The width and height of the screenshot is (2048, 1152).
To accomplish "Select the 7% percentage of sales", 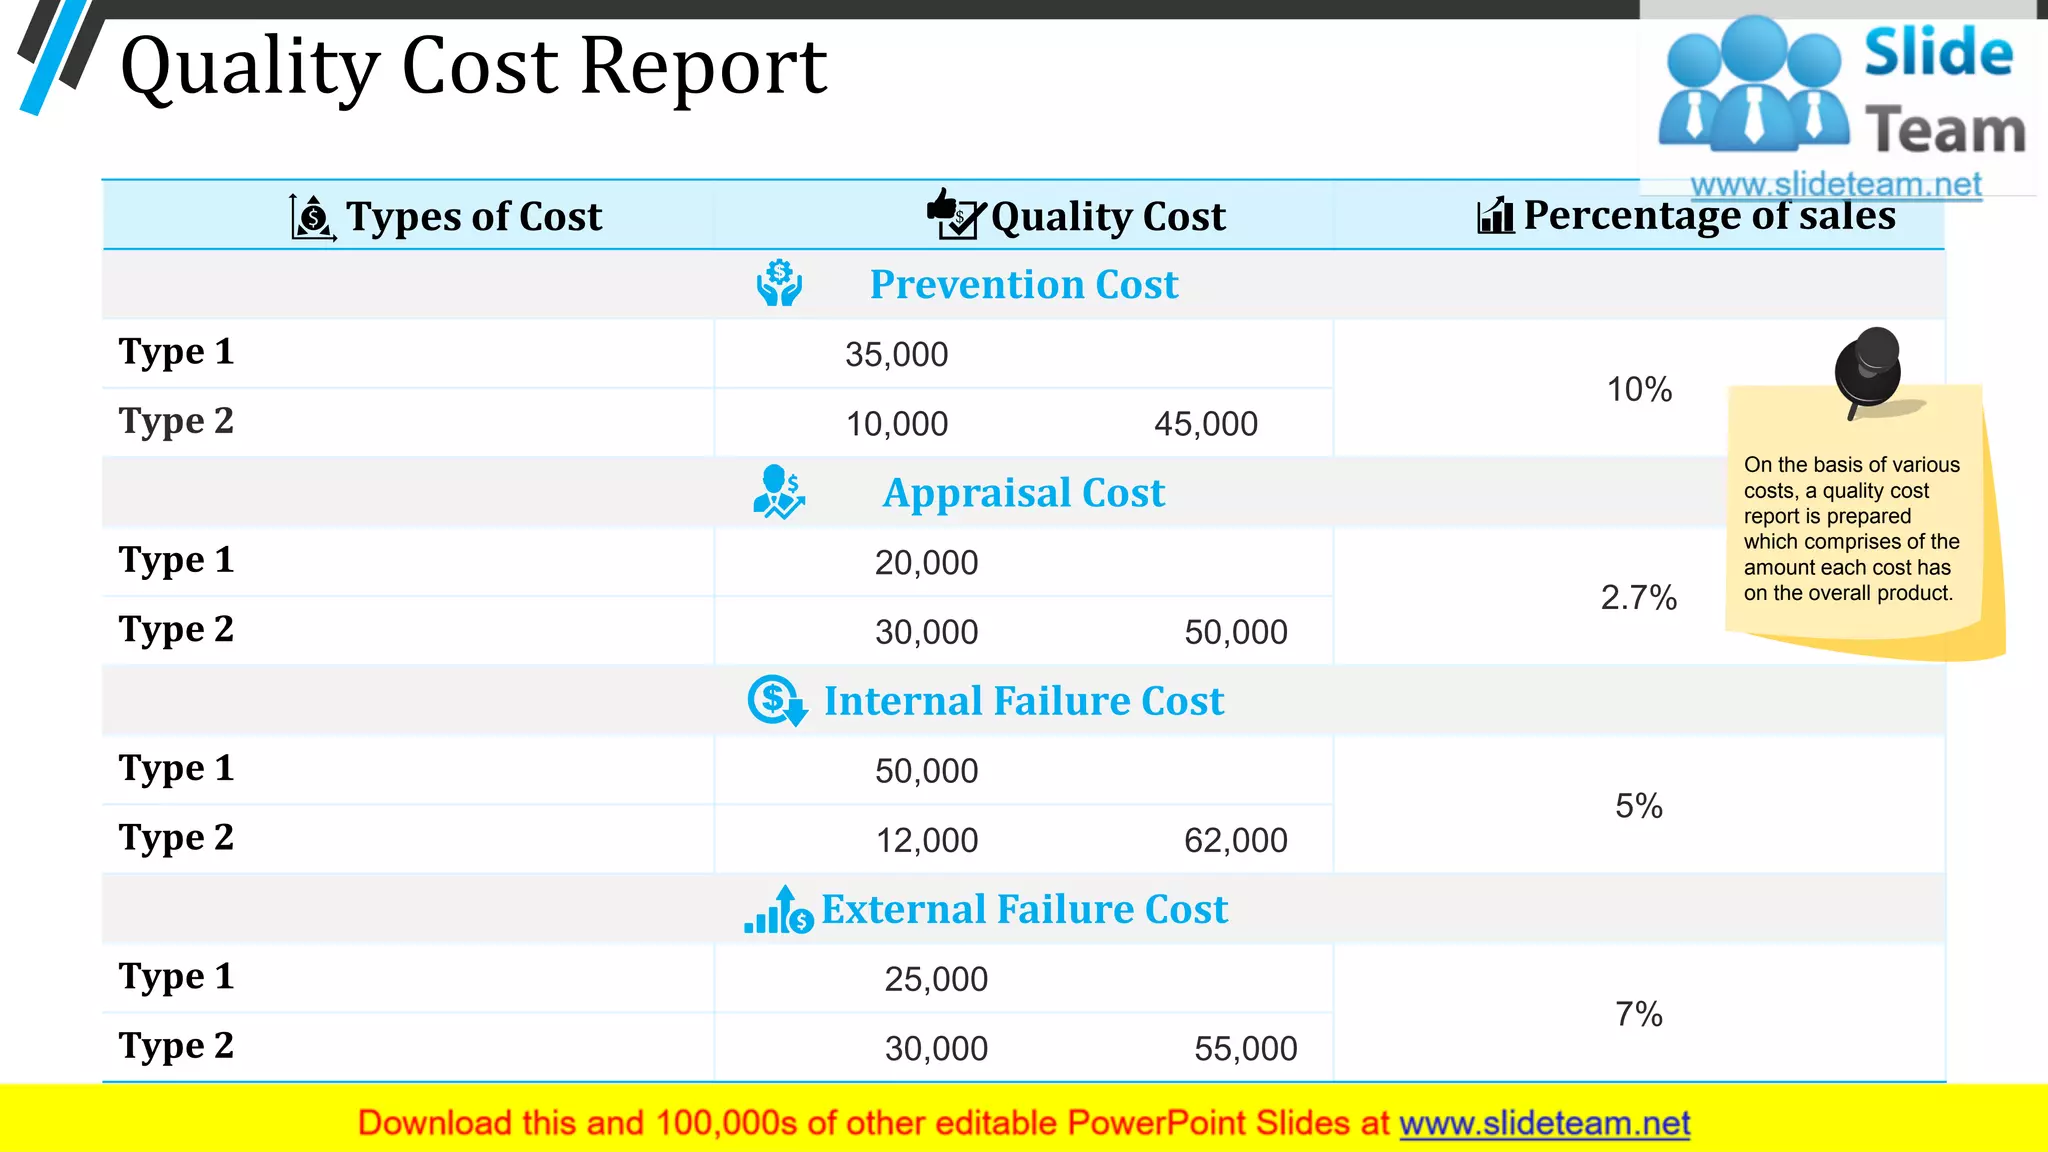I will click(1639, 1014).
